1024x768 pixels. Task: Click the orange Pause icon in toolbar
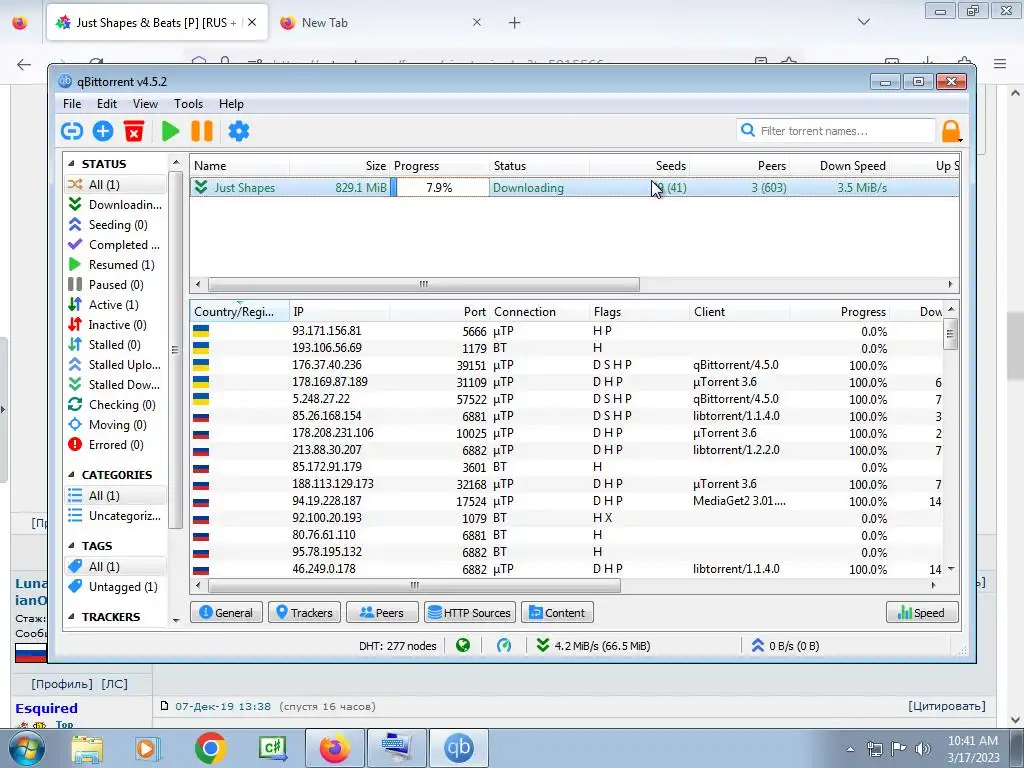click(202, 131)
